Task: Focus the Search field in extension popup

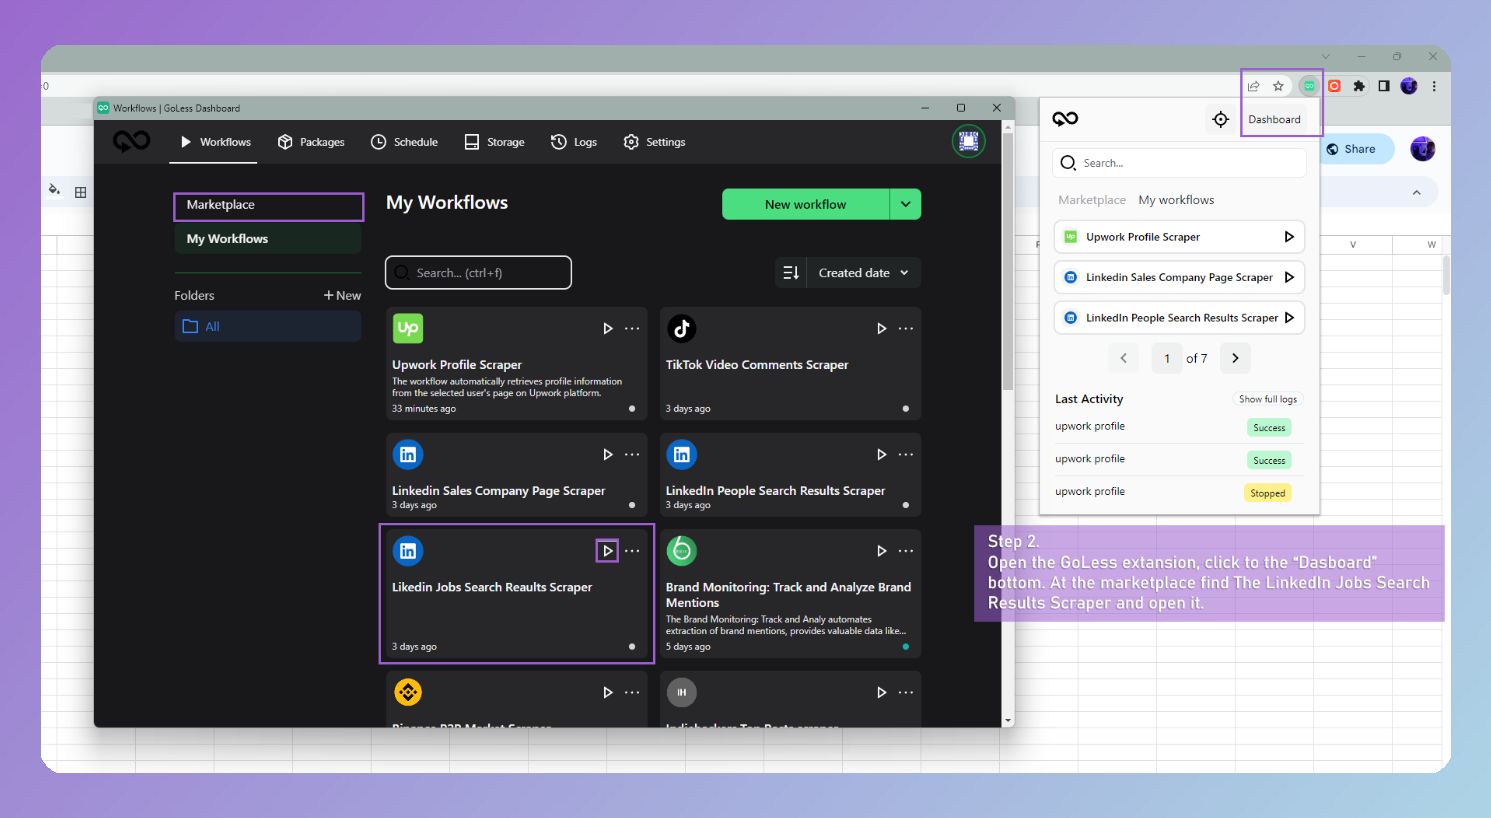Action: tap(1180, 163)
